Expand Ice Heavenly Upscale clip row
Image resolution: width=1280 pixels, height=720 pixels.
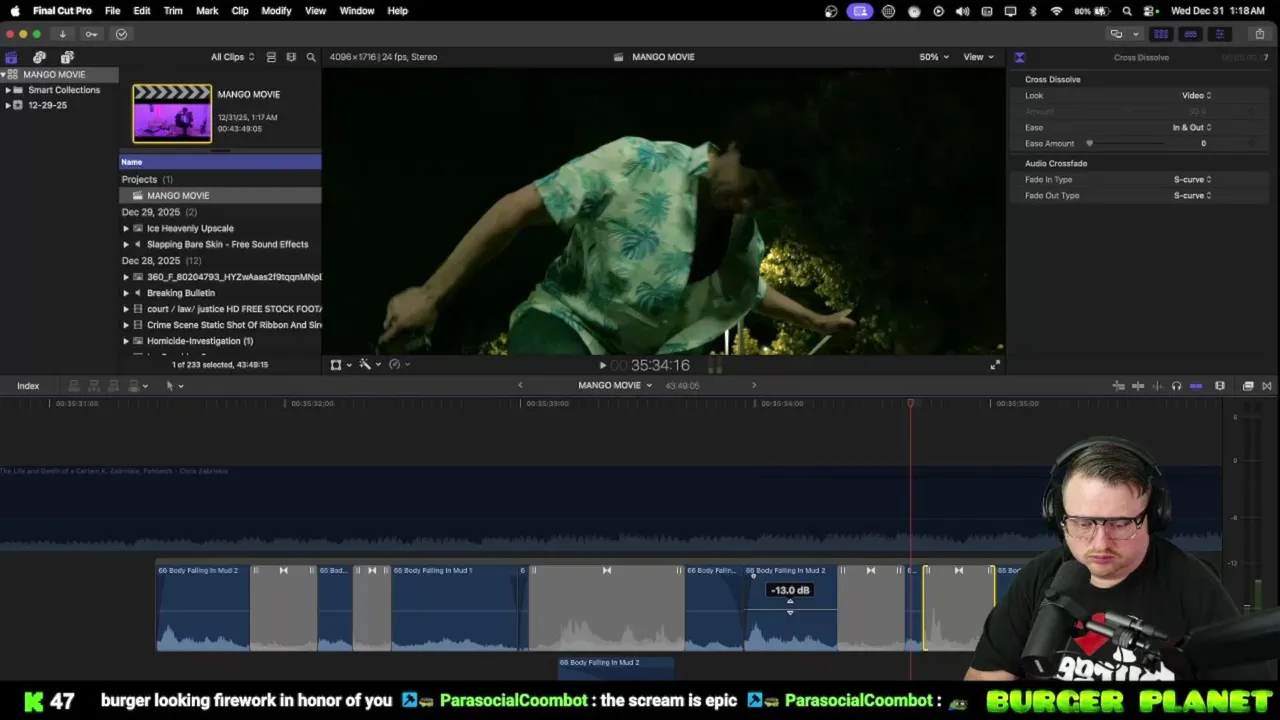point(126,228)
